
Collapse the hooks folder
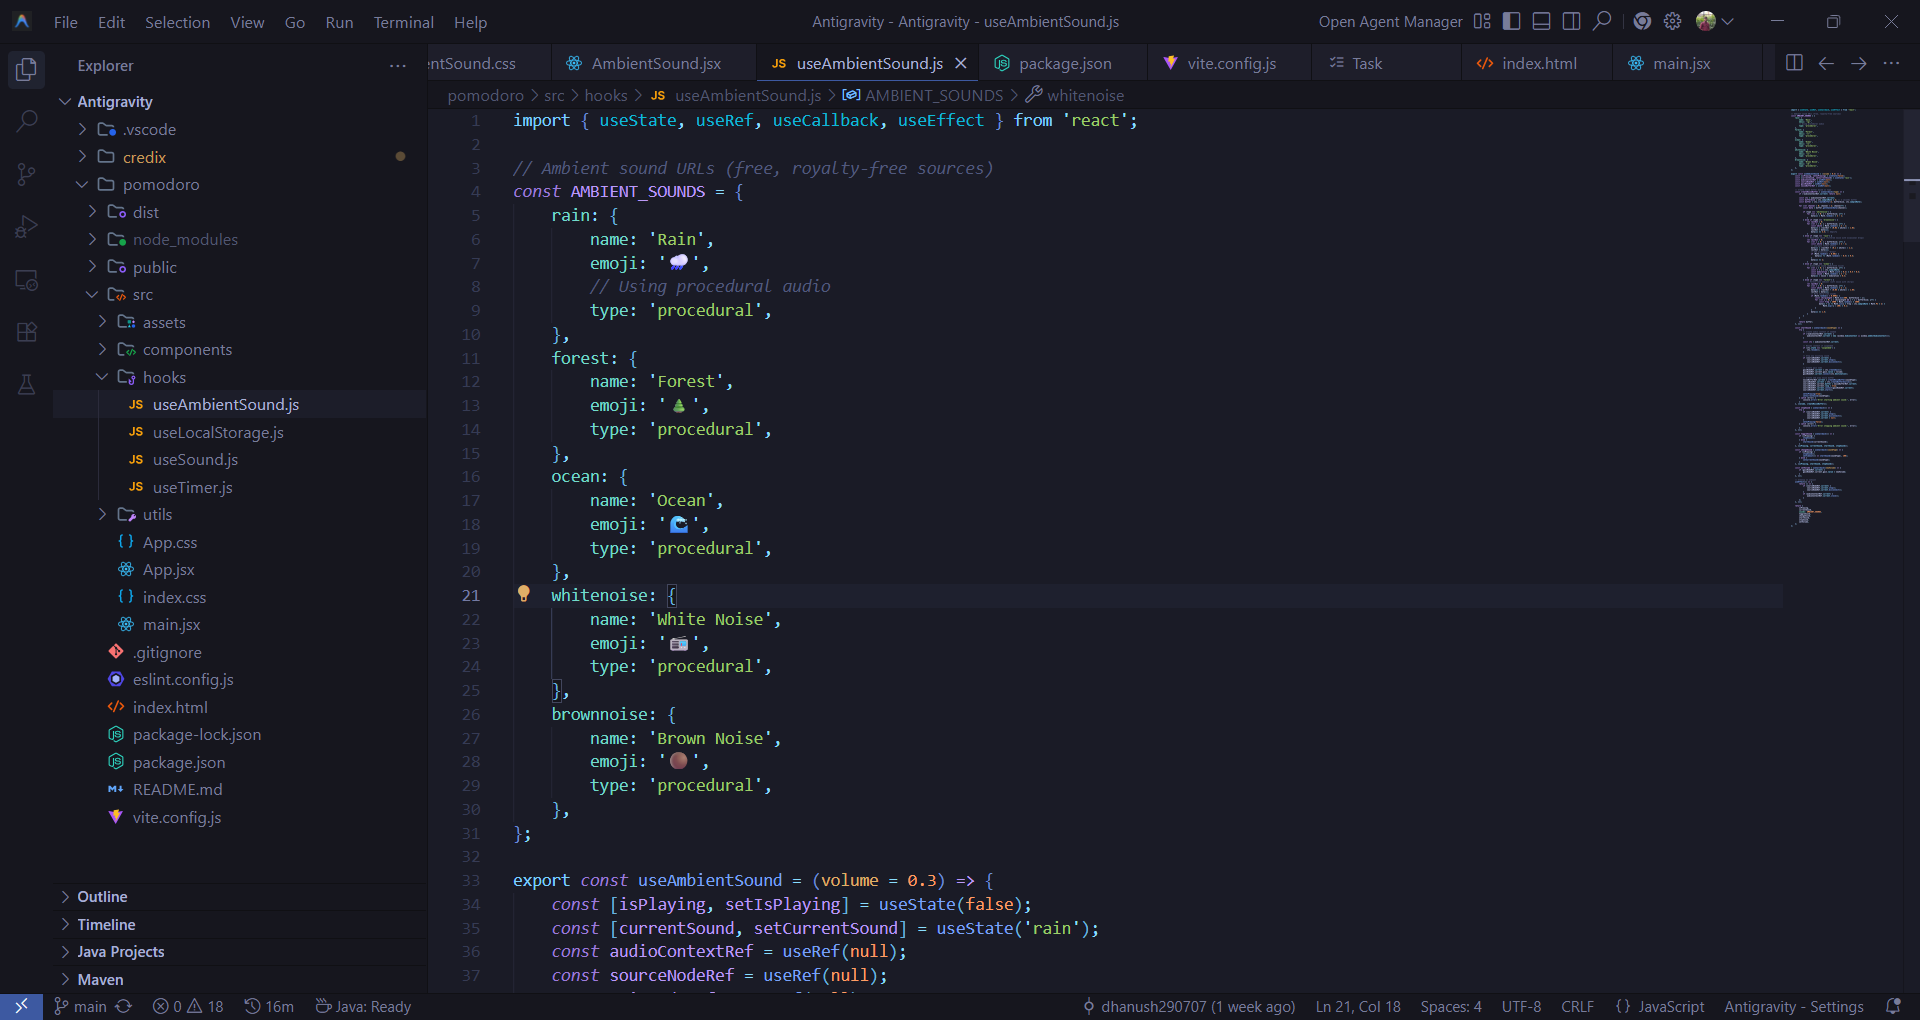coord(164,377)
